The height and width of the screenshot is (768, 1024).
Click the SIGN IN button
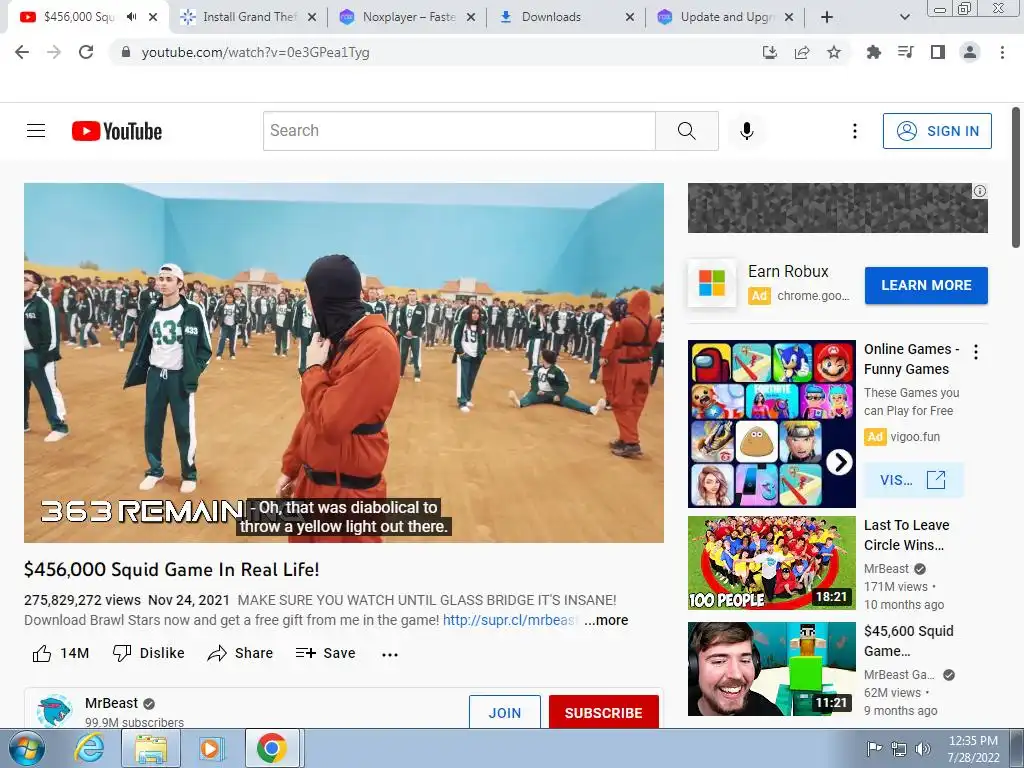click(x=937, y=131)
